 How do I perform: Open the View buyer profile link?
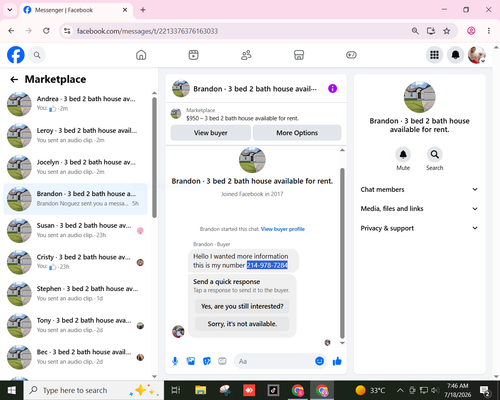283,229
